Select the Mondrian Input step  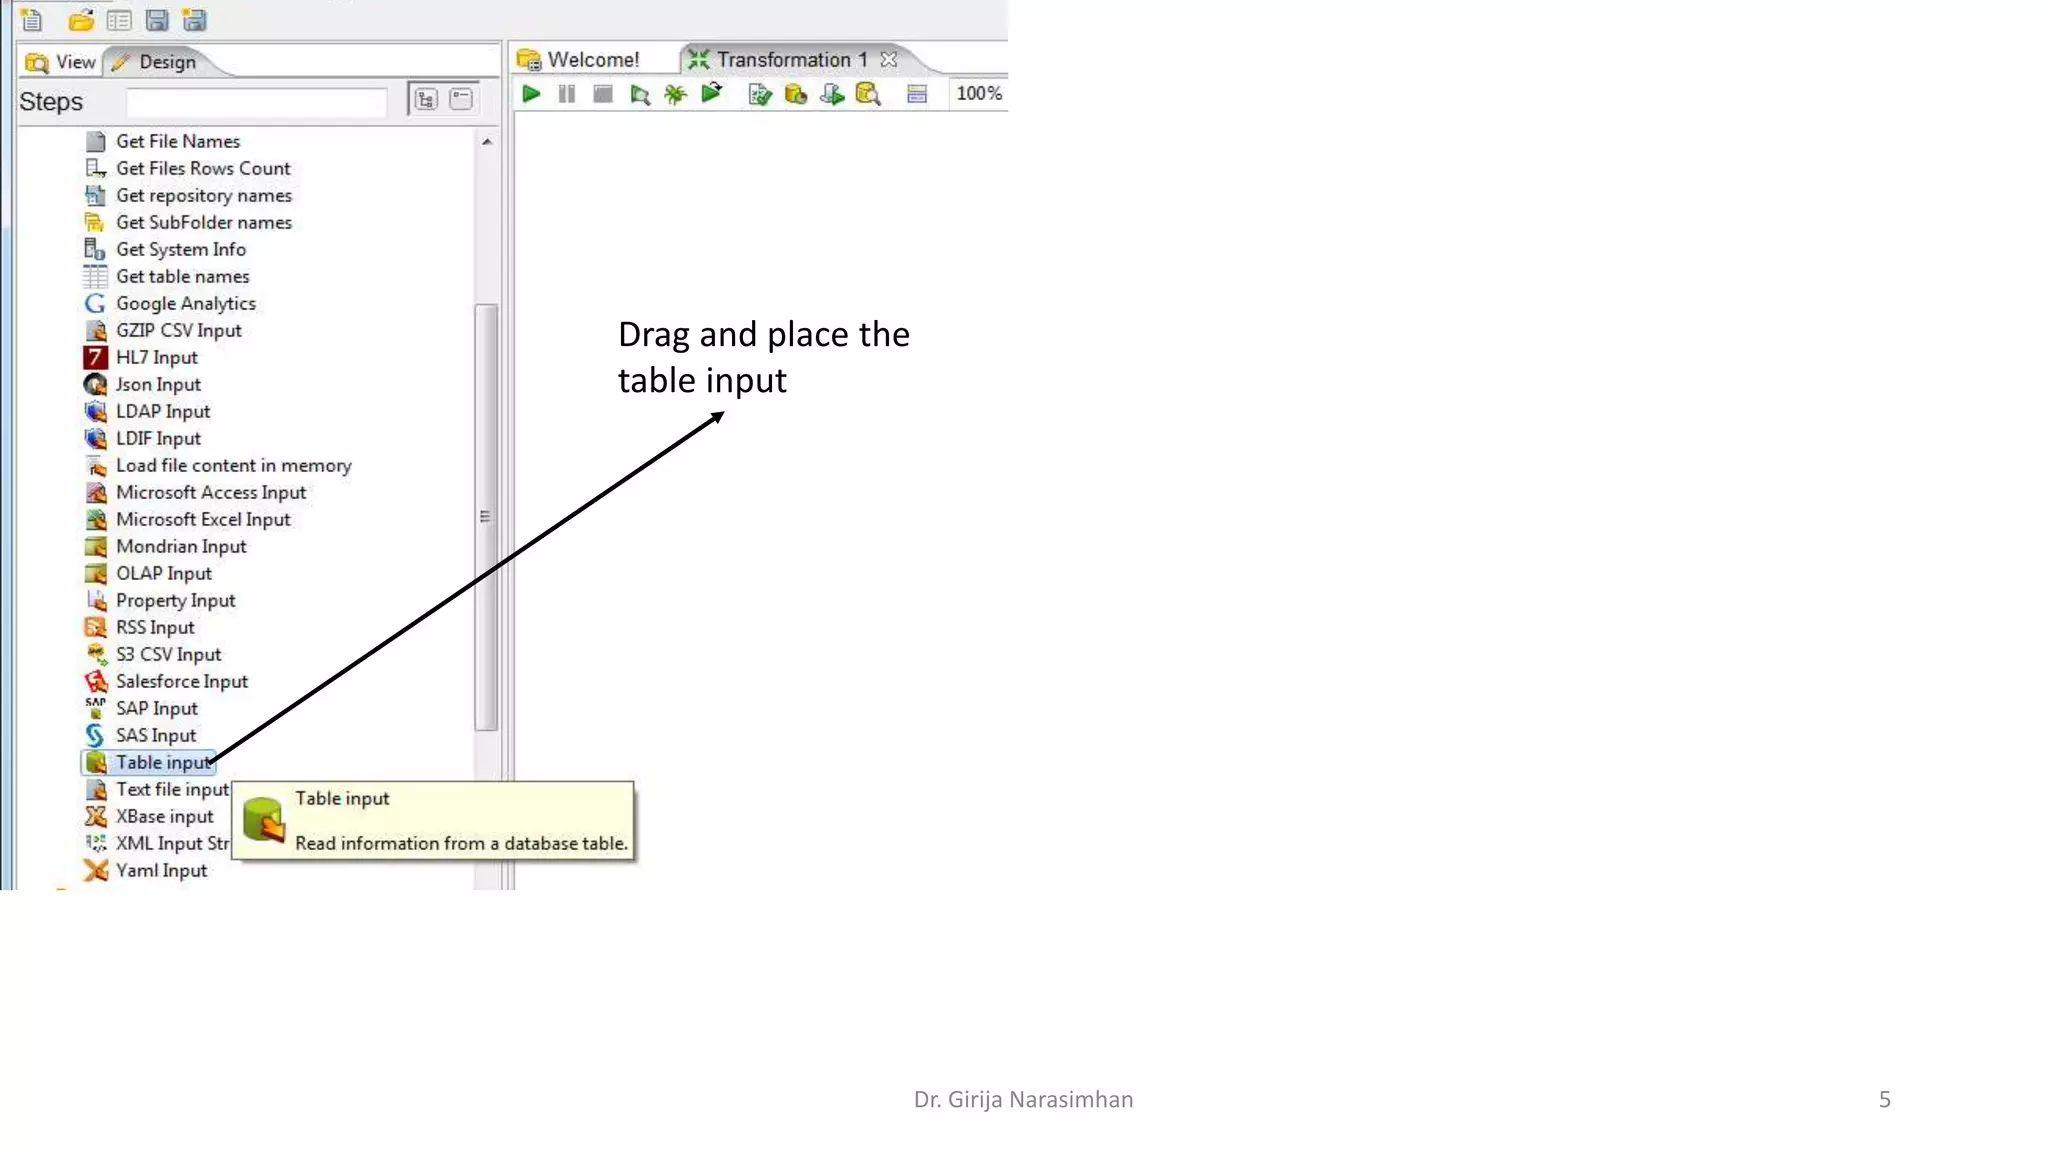click(181, 546)
